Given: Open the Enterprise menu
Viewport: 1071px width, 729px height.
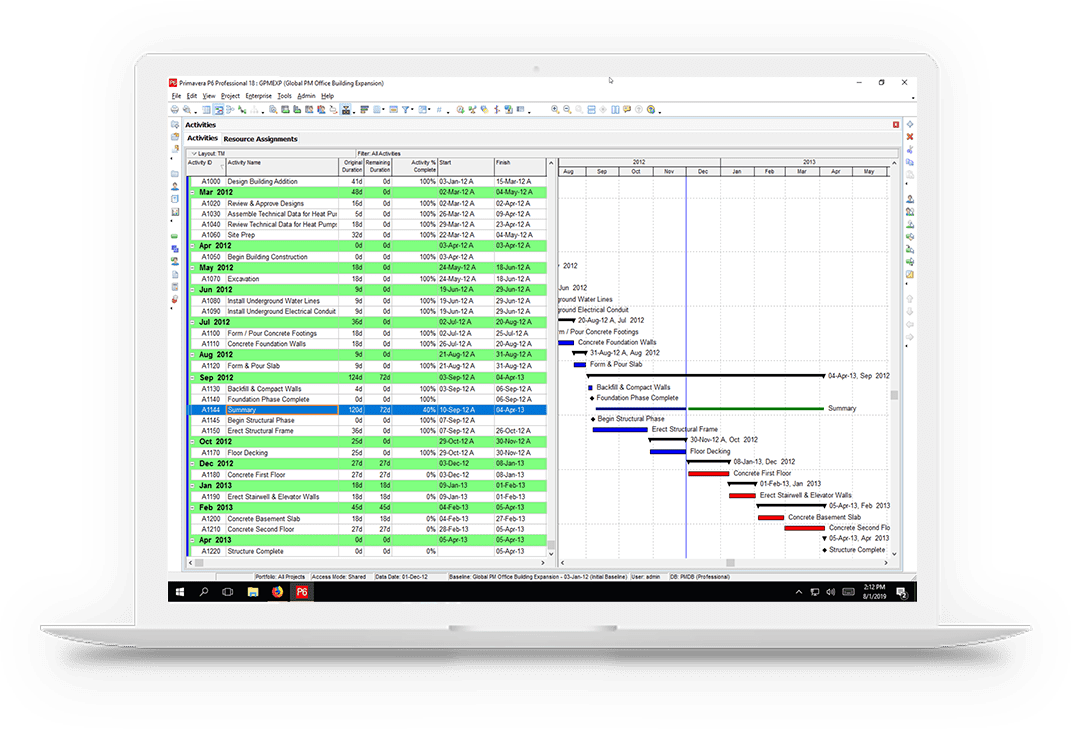Looking at the screenshot, I should click(x=258, y=96).
